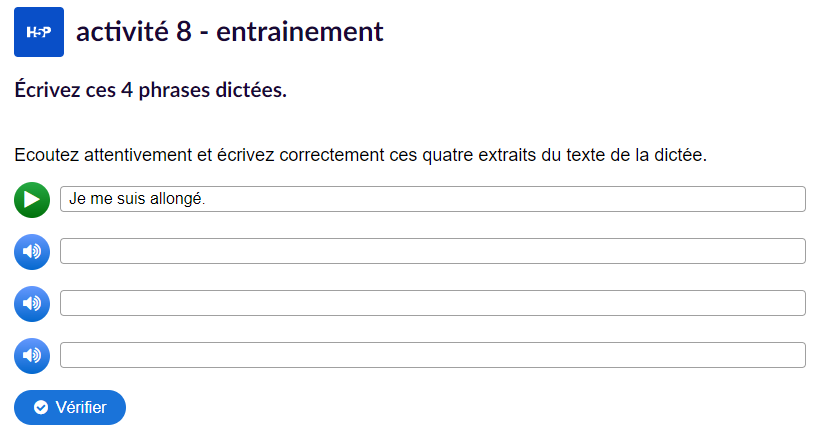Screen dimensions: 829x434
Task: Focus the fourth empty answer field
Action: [432, 355]
